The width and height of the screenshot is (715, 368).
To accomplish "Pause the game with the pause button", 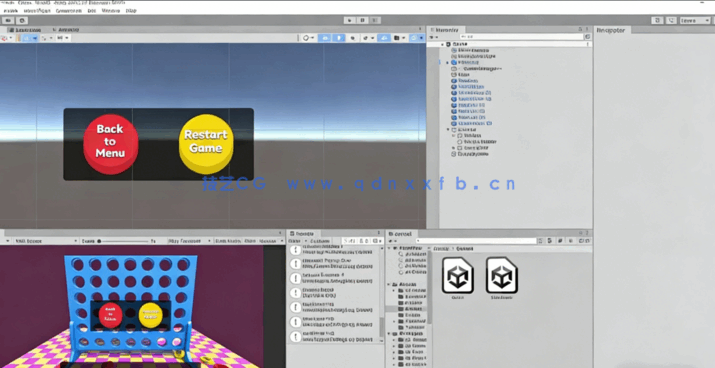I will point(363,20).
